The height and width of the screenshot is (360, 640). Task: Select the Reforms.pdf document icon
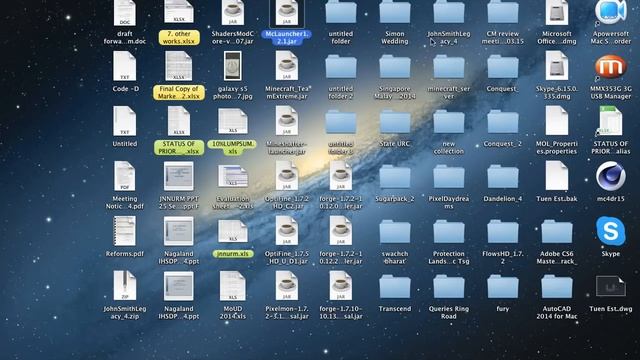coord(124,231)
